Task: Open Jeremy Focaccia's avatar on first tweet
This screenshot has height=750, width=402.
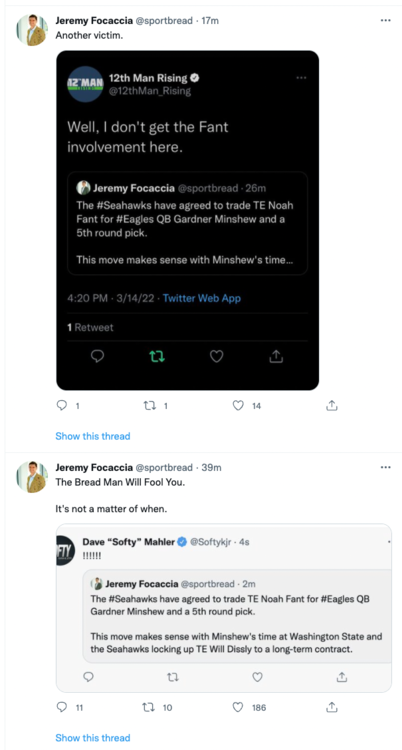Action: click(32, 30)
